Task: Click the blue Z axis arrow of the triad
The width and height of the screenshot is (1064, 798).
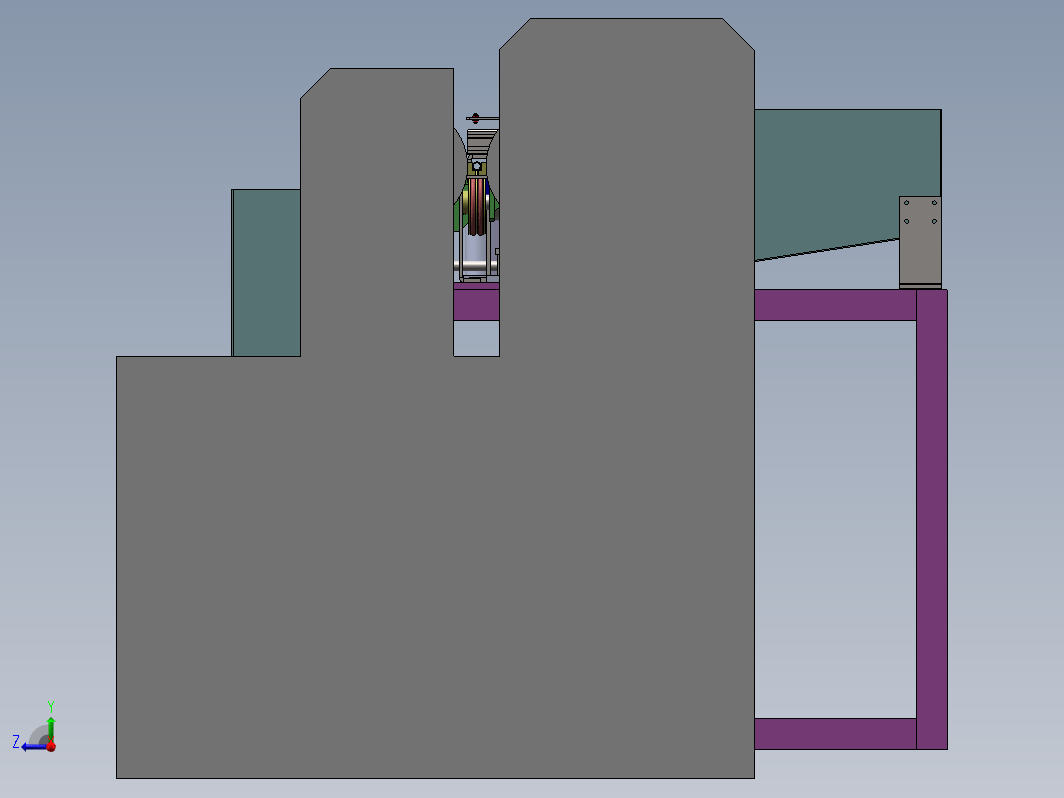Action: click(33, 747)
